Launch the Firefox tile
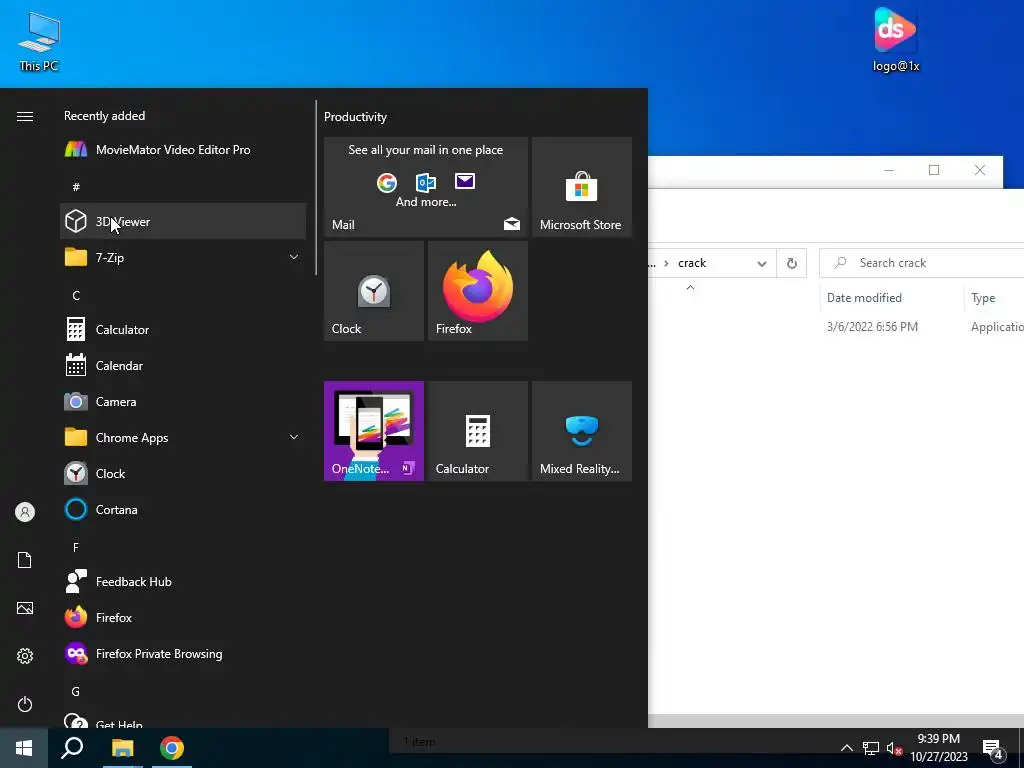This screenshot has width=1024, height=768. point(478,291)
